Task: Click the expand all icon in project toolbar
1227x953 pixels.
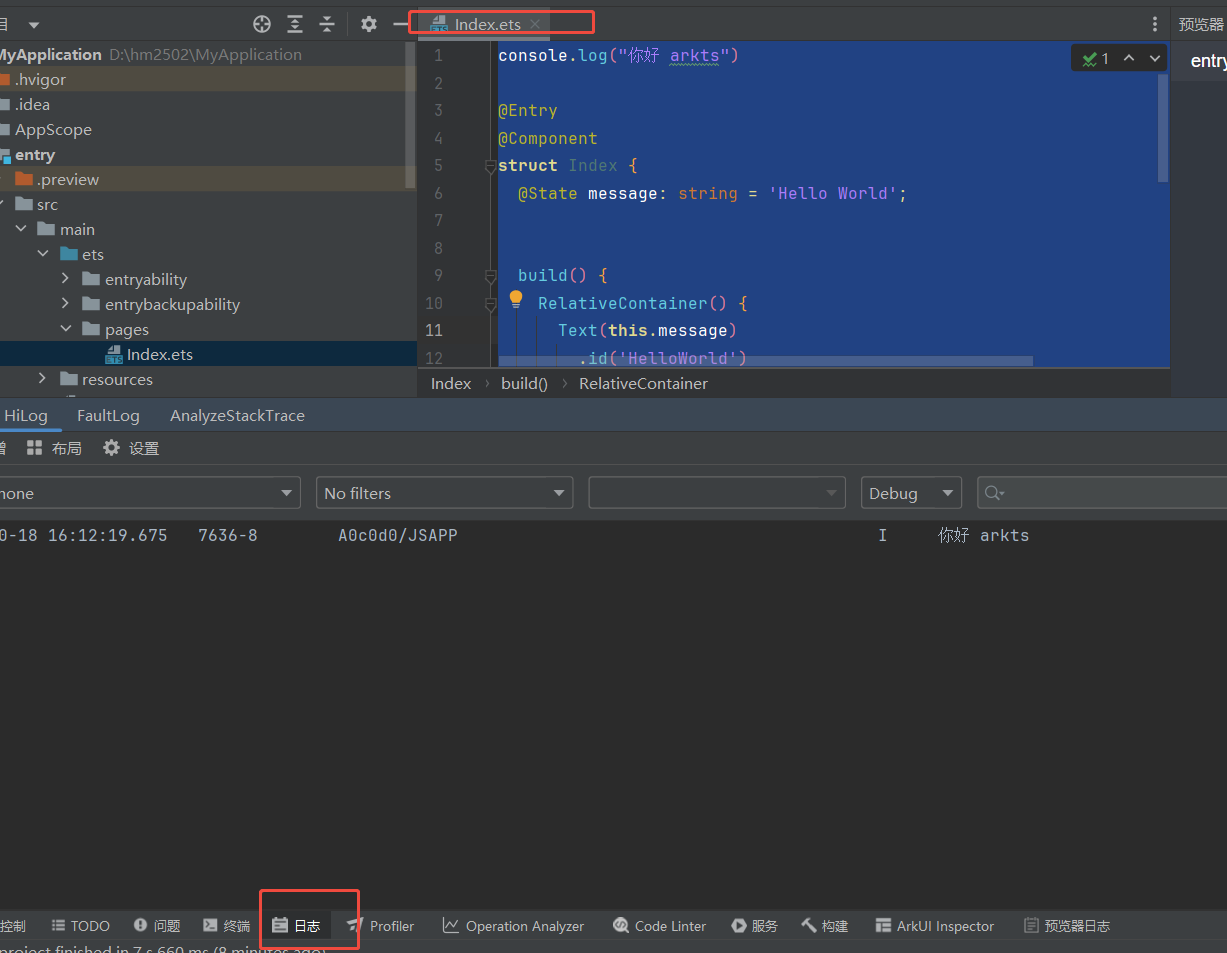Action: (295, 24)
